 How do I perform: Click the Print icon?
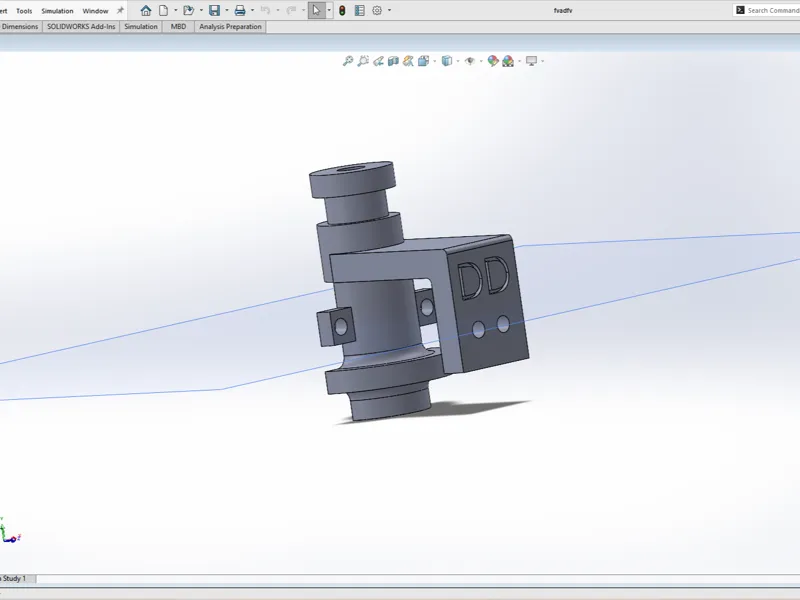coord(240,10)
